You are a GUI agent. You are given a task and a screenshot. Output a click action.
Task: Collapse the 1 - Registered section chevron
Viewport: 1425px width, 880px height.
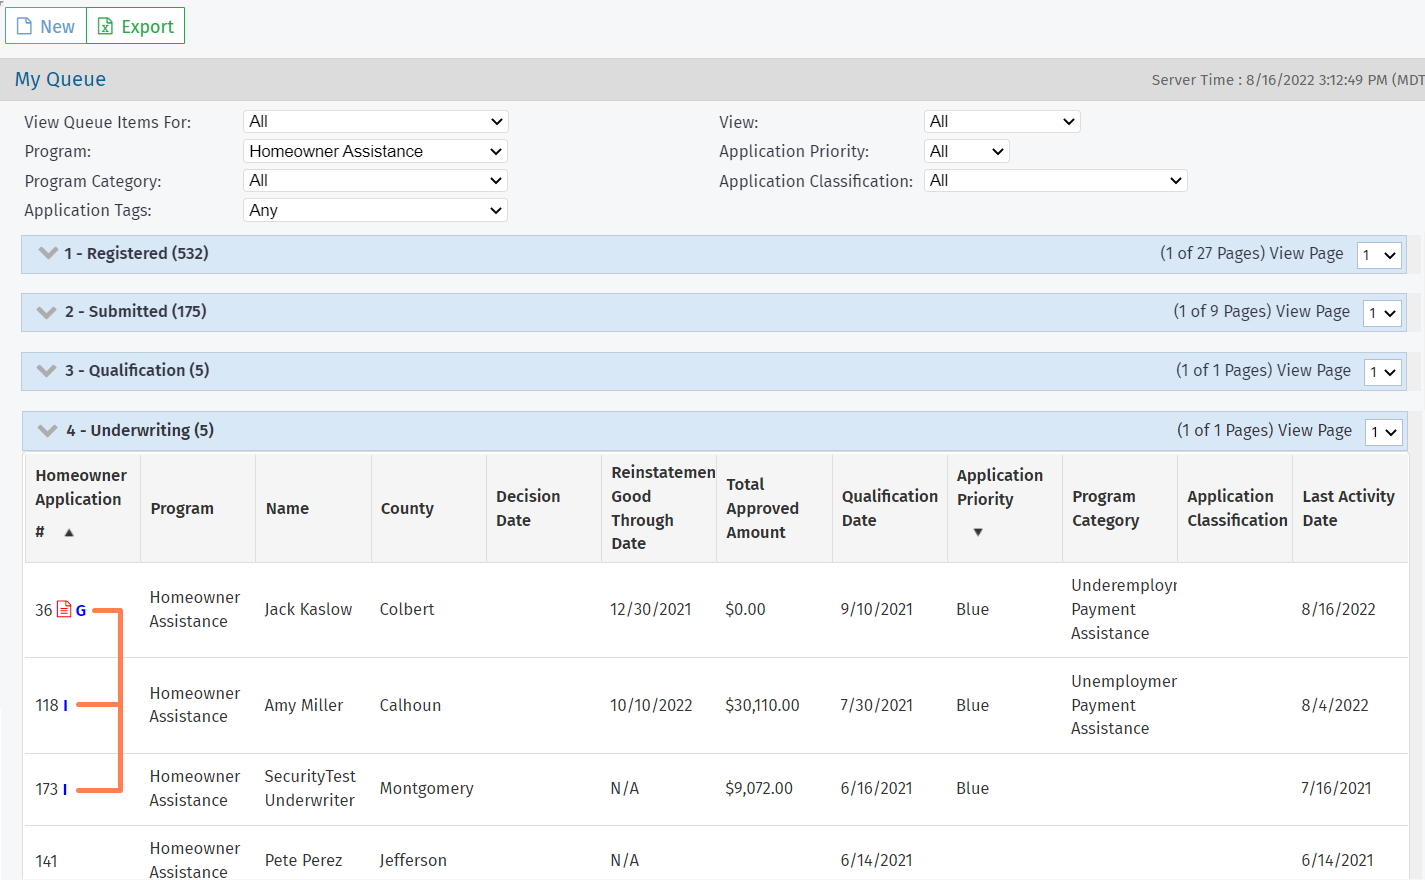pyautogui.click(x=47, y=253)
